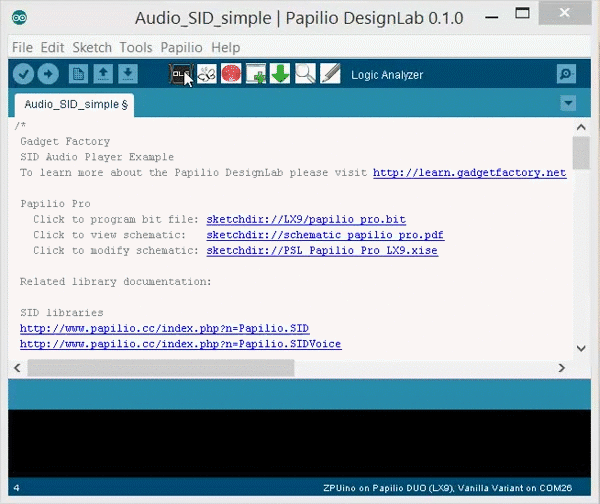Click the 'SID libraries' comment line
The width and height of the screenshot is (600, 504).
coord(62,313)
